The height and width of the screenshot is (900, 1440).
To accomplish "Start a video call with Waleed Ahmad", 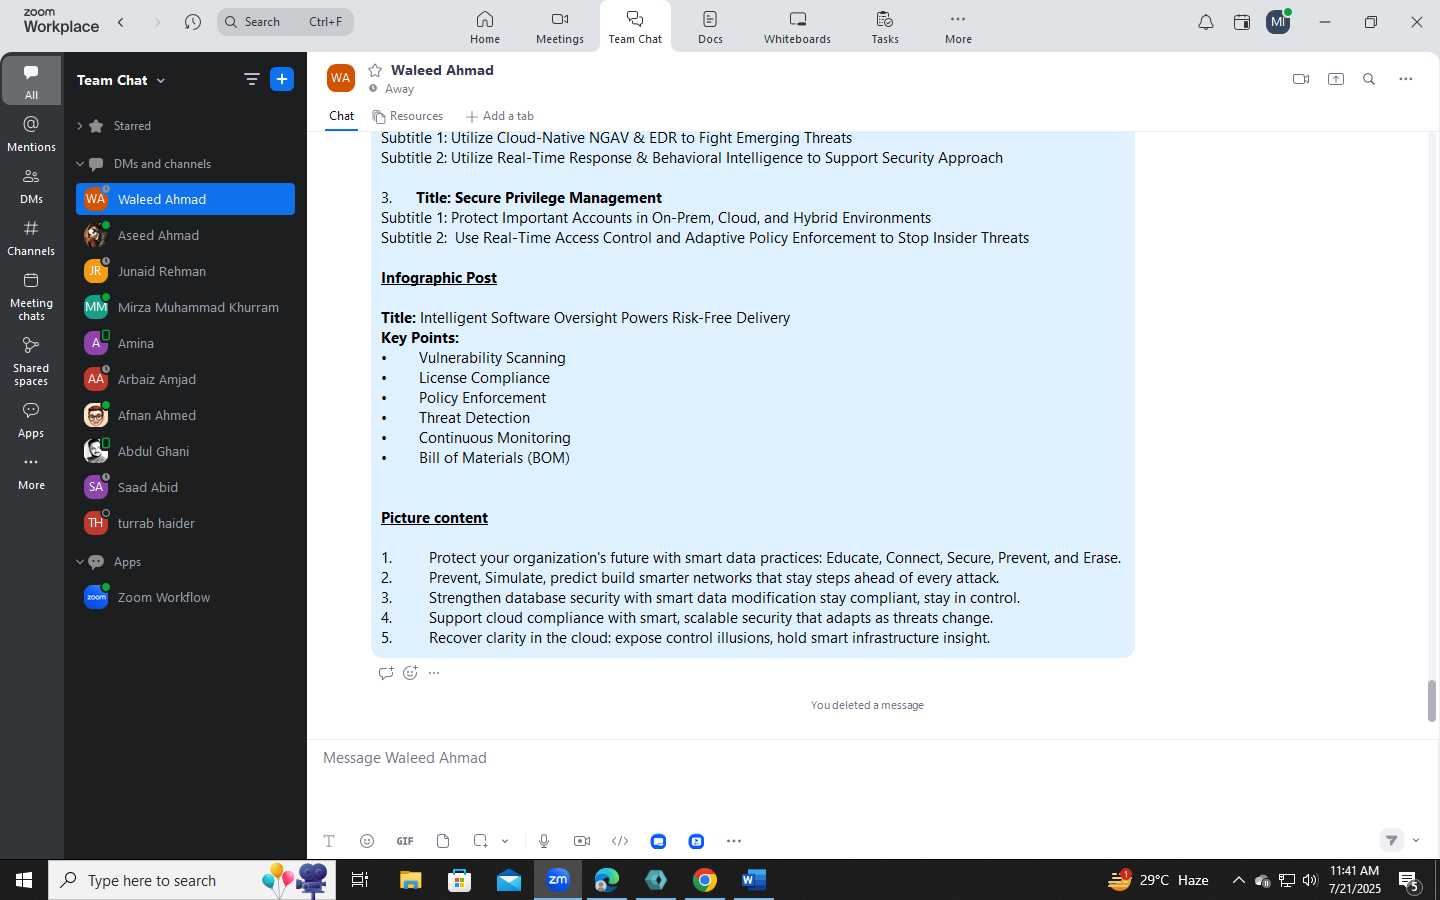I will pyautogui.click(x=1301, y=79).
